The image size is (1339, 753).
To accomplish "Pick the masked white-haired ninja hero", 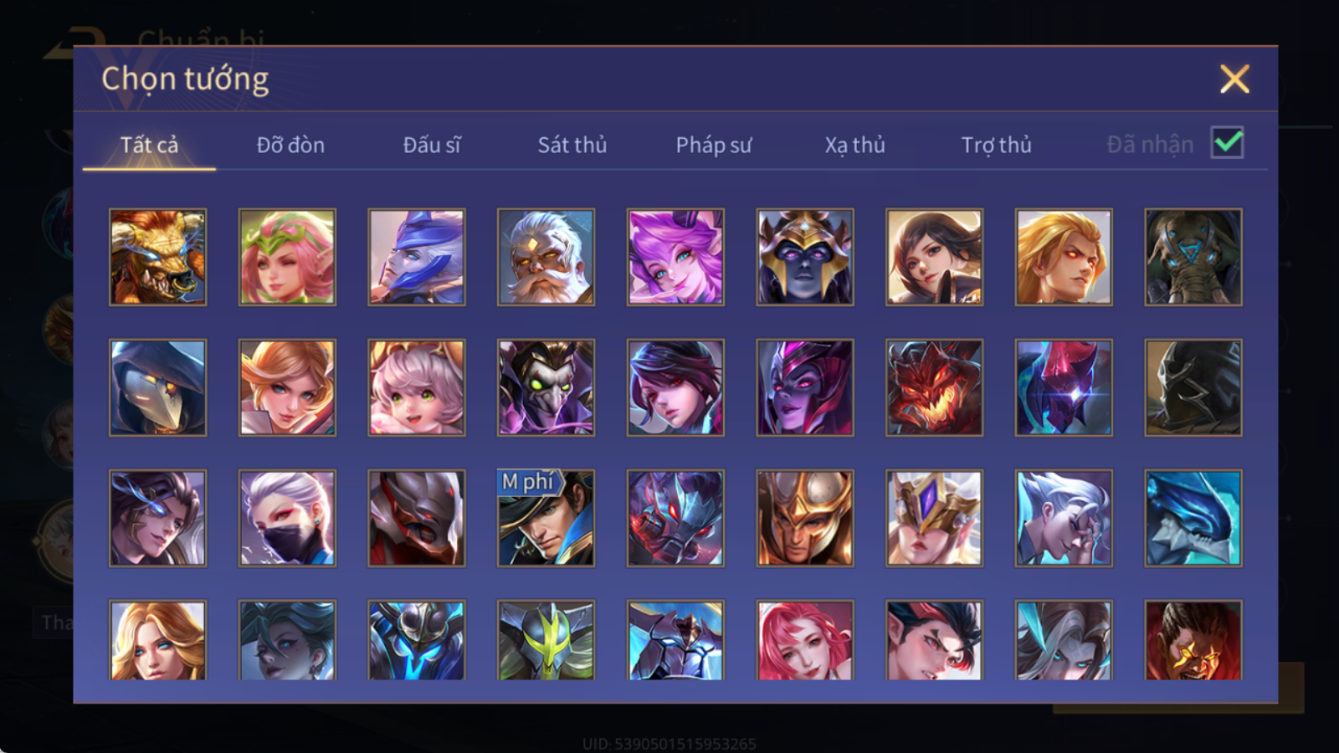I will coord(287,519).
